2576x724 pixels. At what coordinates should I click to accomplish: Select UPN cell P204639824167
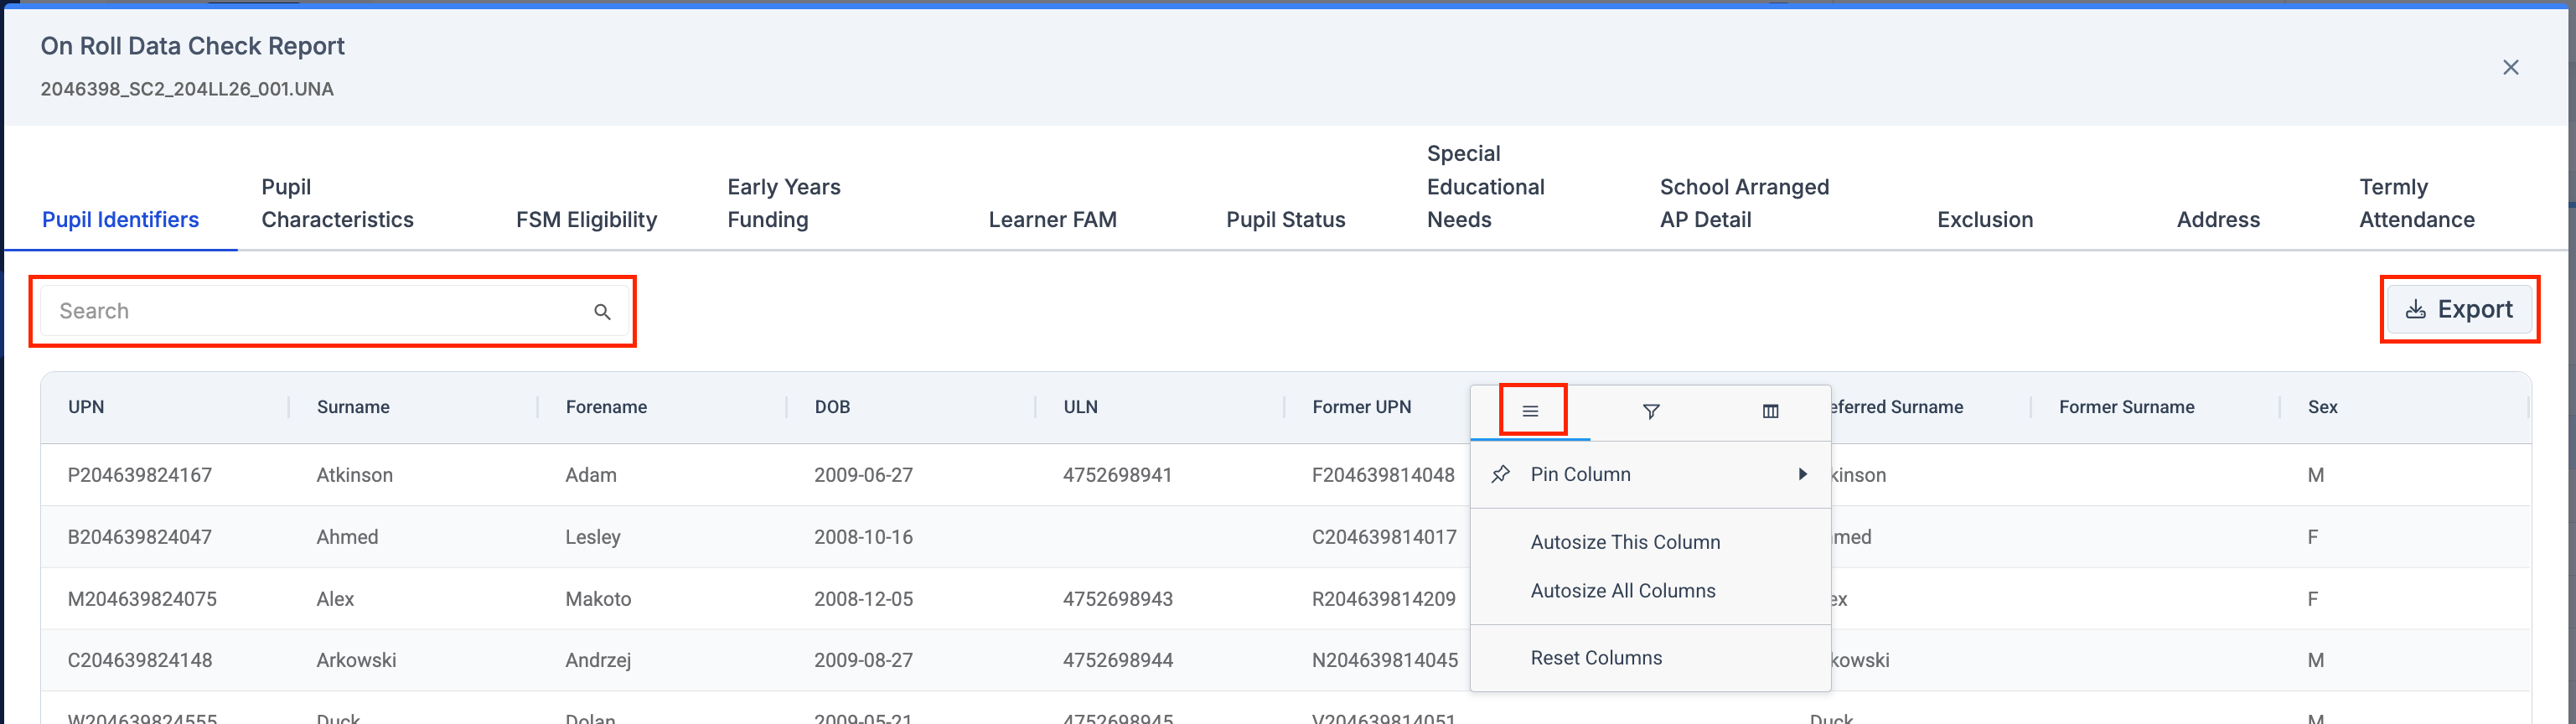point(140,475)
